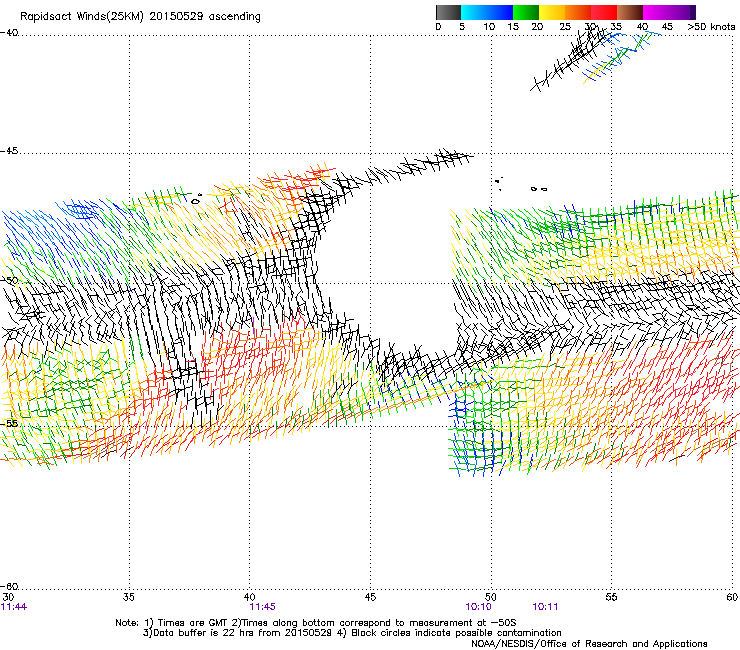Click the gray 0-5 knots legend swatch

click(448, 12)
